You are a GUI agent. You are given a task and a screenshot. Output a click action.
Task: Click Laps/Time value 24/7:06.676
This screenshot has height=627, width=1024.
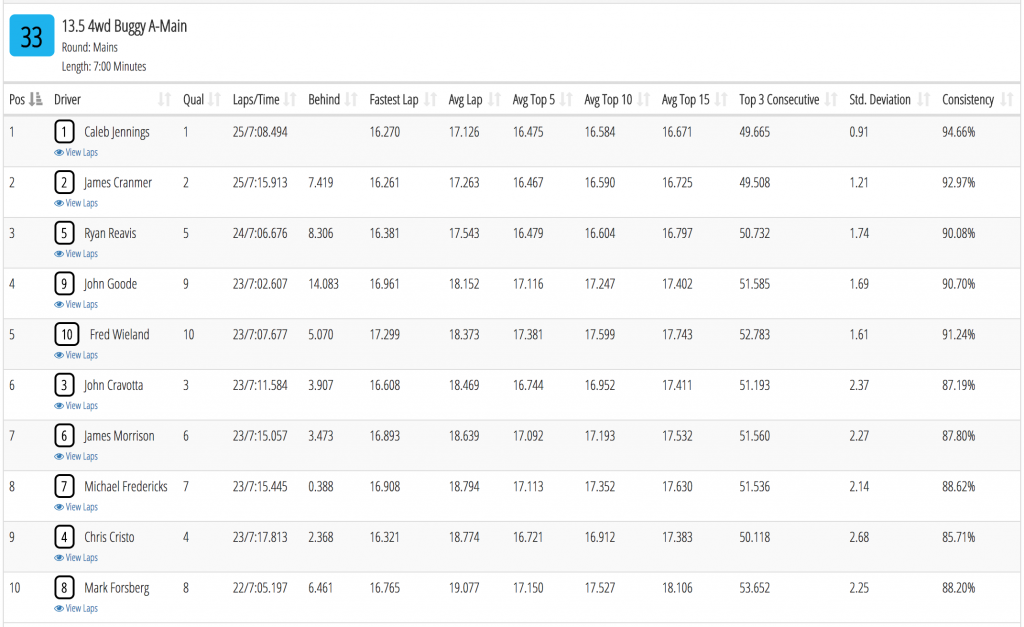[x=260, y=233]
